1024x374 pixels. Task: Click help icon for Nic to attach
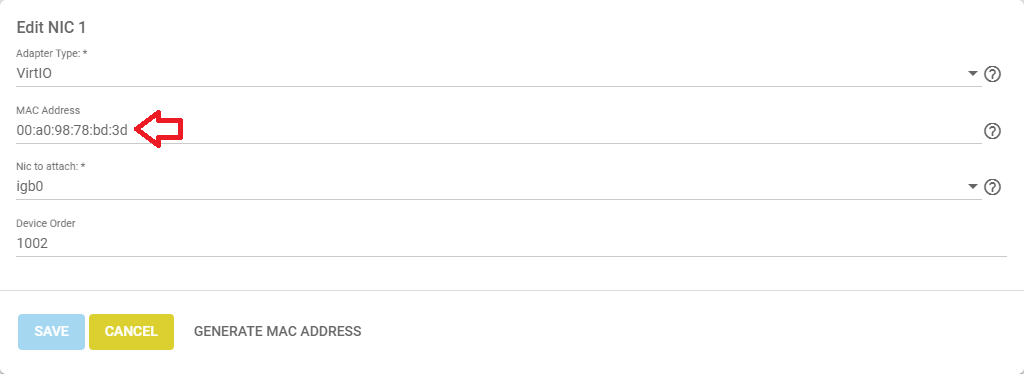pyautogui.click(x=992, y=187)
